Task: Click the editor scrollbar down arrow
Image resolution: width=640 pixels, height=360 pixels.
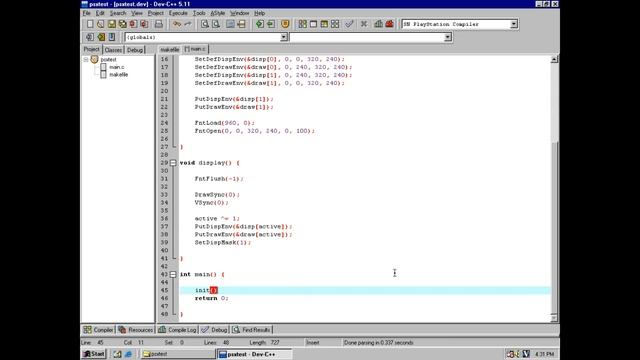Action: coord(554,318)
